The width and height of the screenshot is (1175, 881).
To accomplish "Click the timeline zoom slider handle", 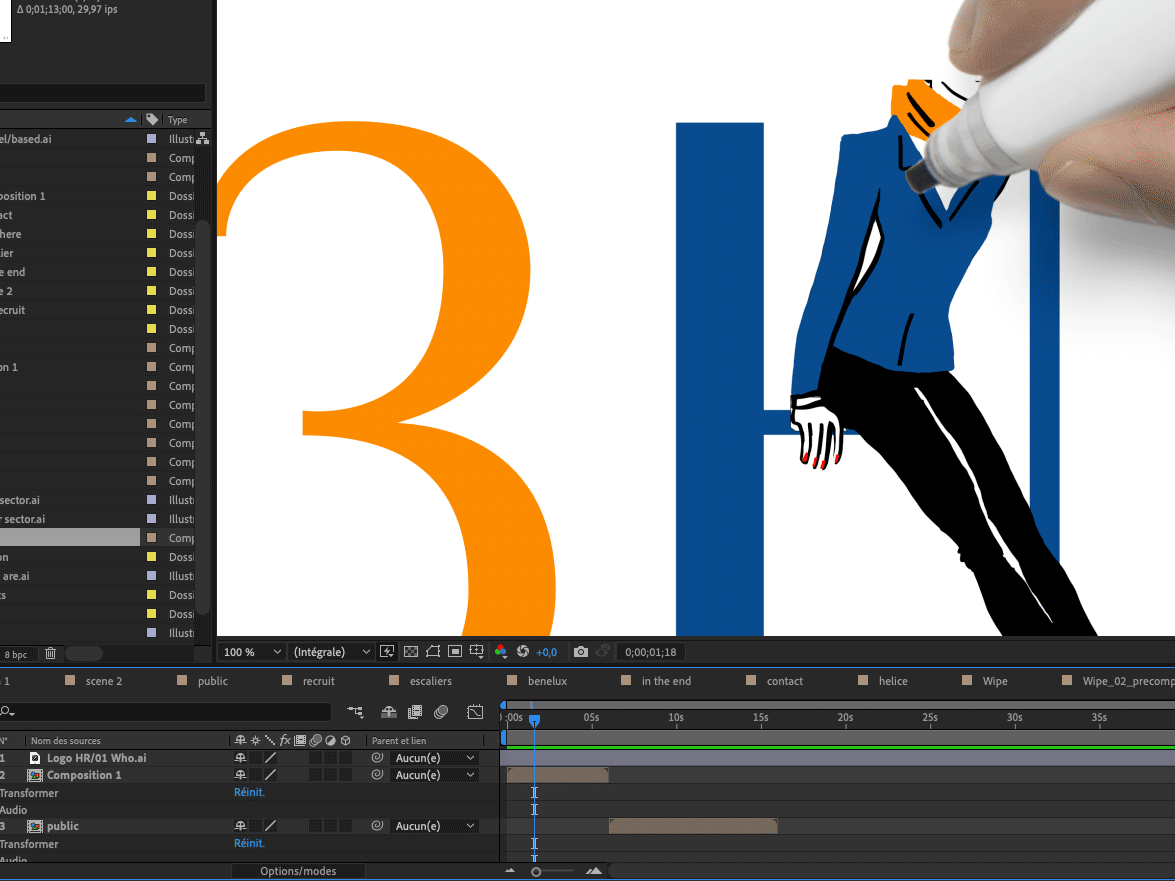I will tap(536, 872).
